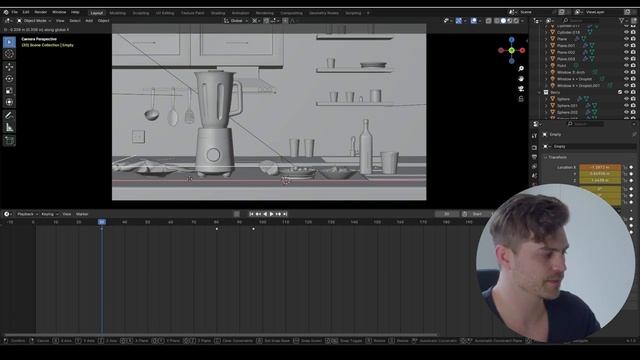Select the Select Box tool in viewport toolbar
The image size is (640, 360).
[9, 42]
